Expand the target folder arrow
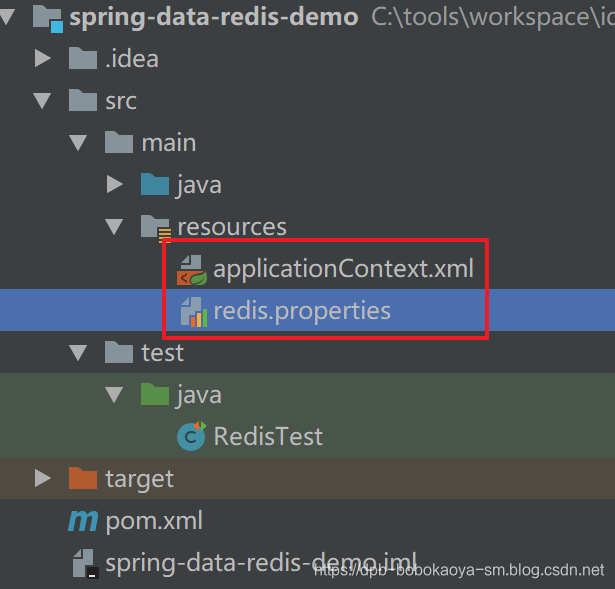Screen dimensions: 615x589 click(42, 478)
